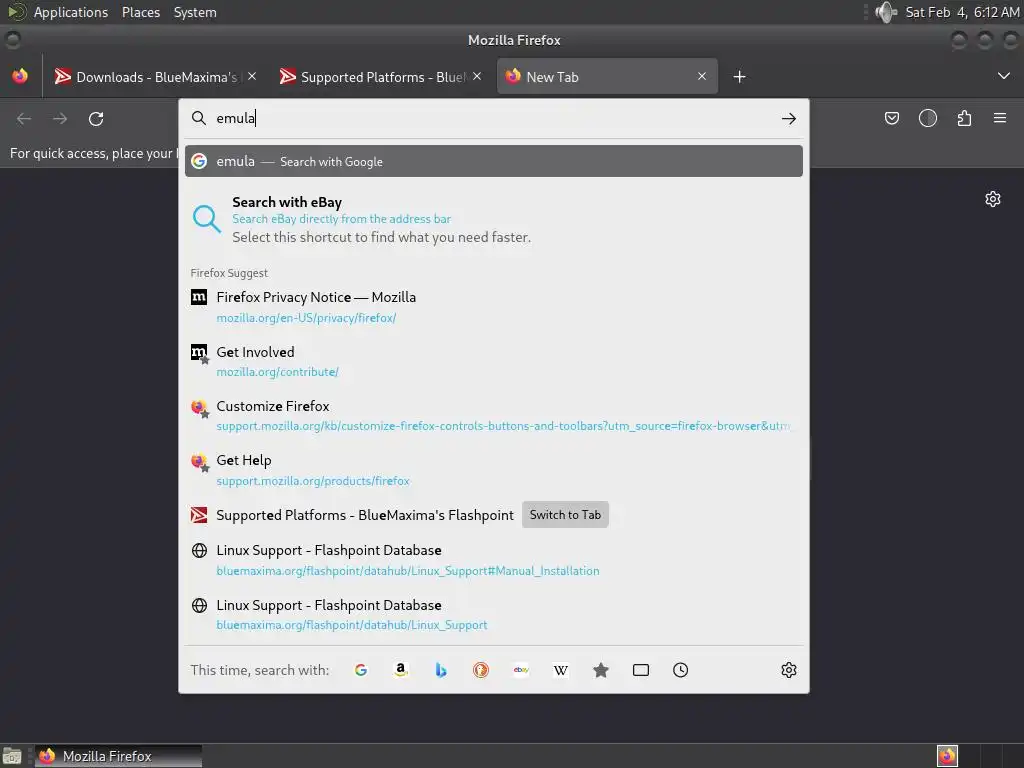Open the System menu

195,12
